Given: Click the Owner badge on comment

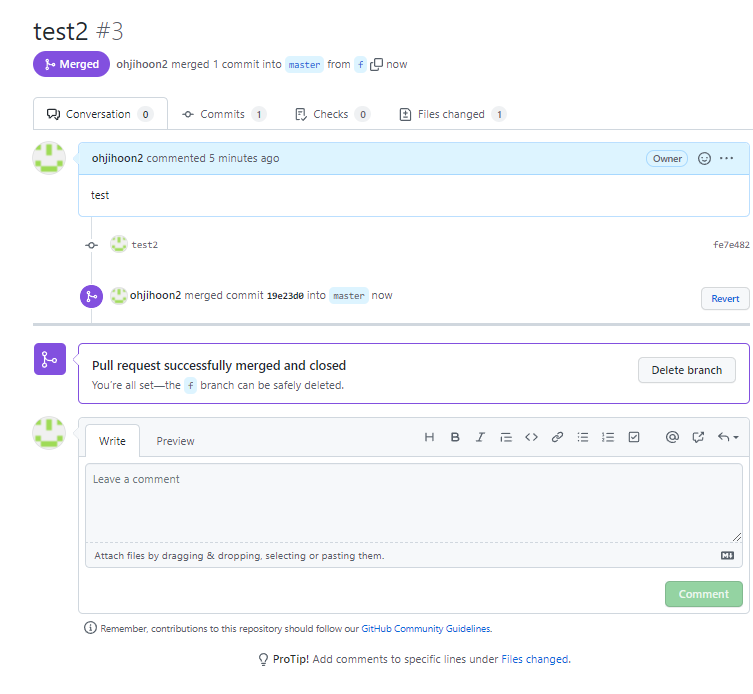Looking at the screenshot, I should tap(667, 158).
